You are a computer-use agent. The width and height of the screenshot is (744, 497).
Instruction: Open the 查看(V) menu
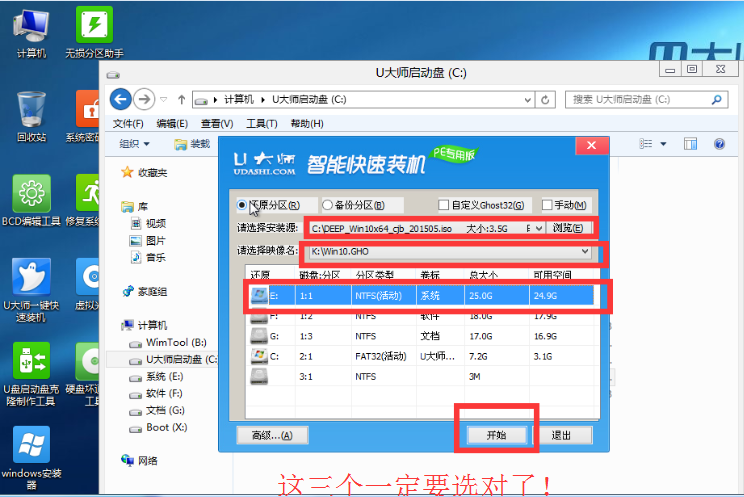[x=216, y=123]
